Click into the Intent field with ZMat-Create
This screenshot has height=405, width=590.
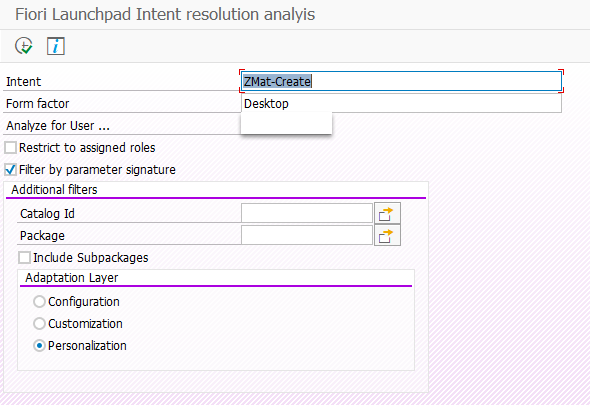coord(401,81)
